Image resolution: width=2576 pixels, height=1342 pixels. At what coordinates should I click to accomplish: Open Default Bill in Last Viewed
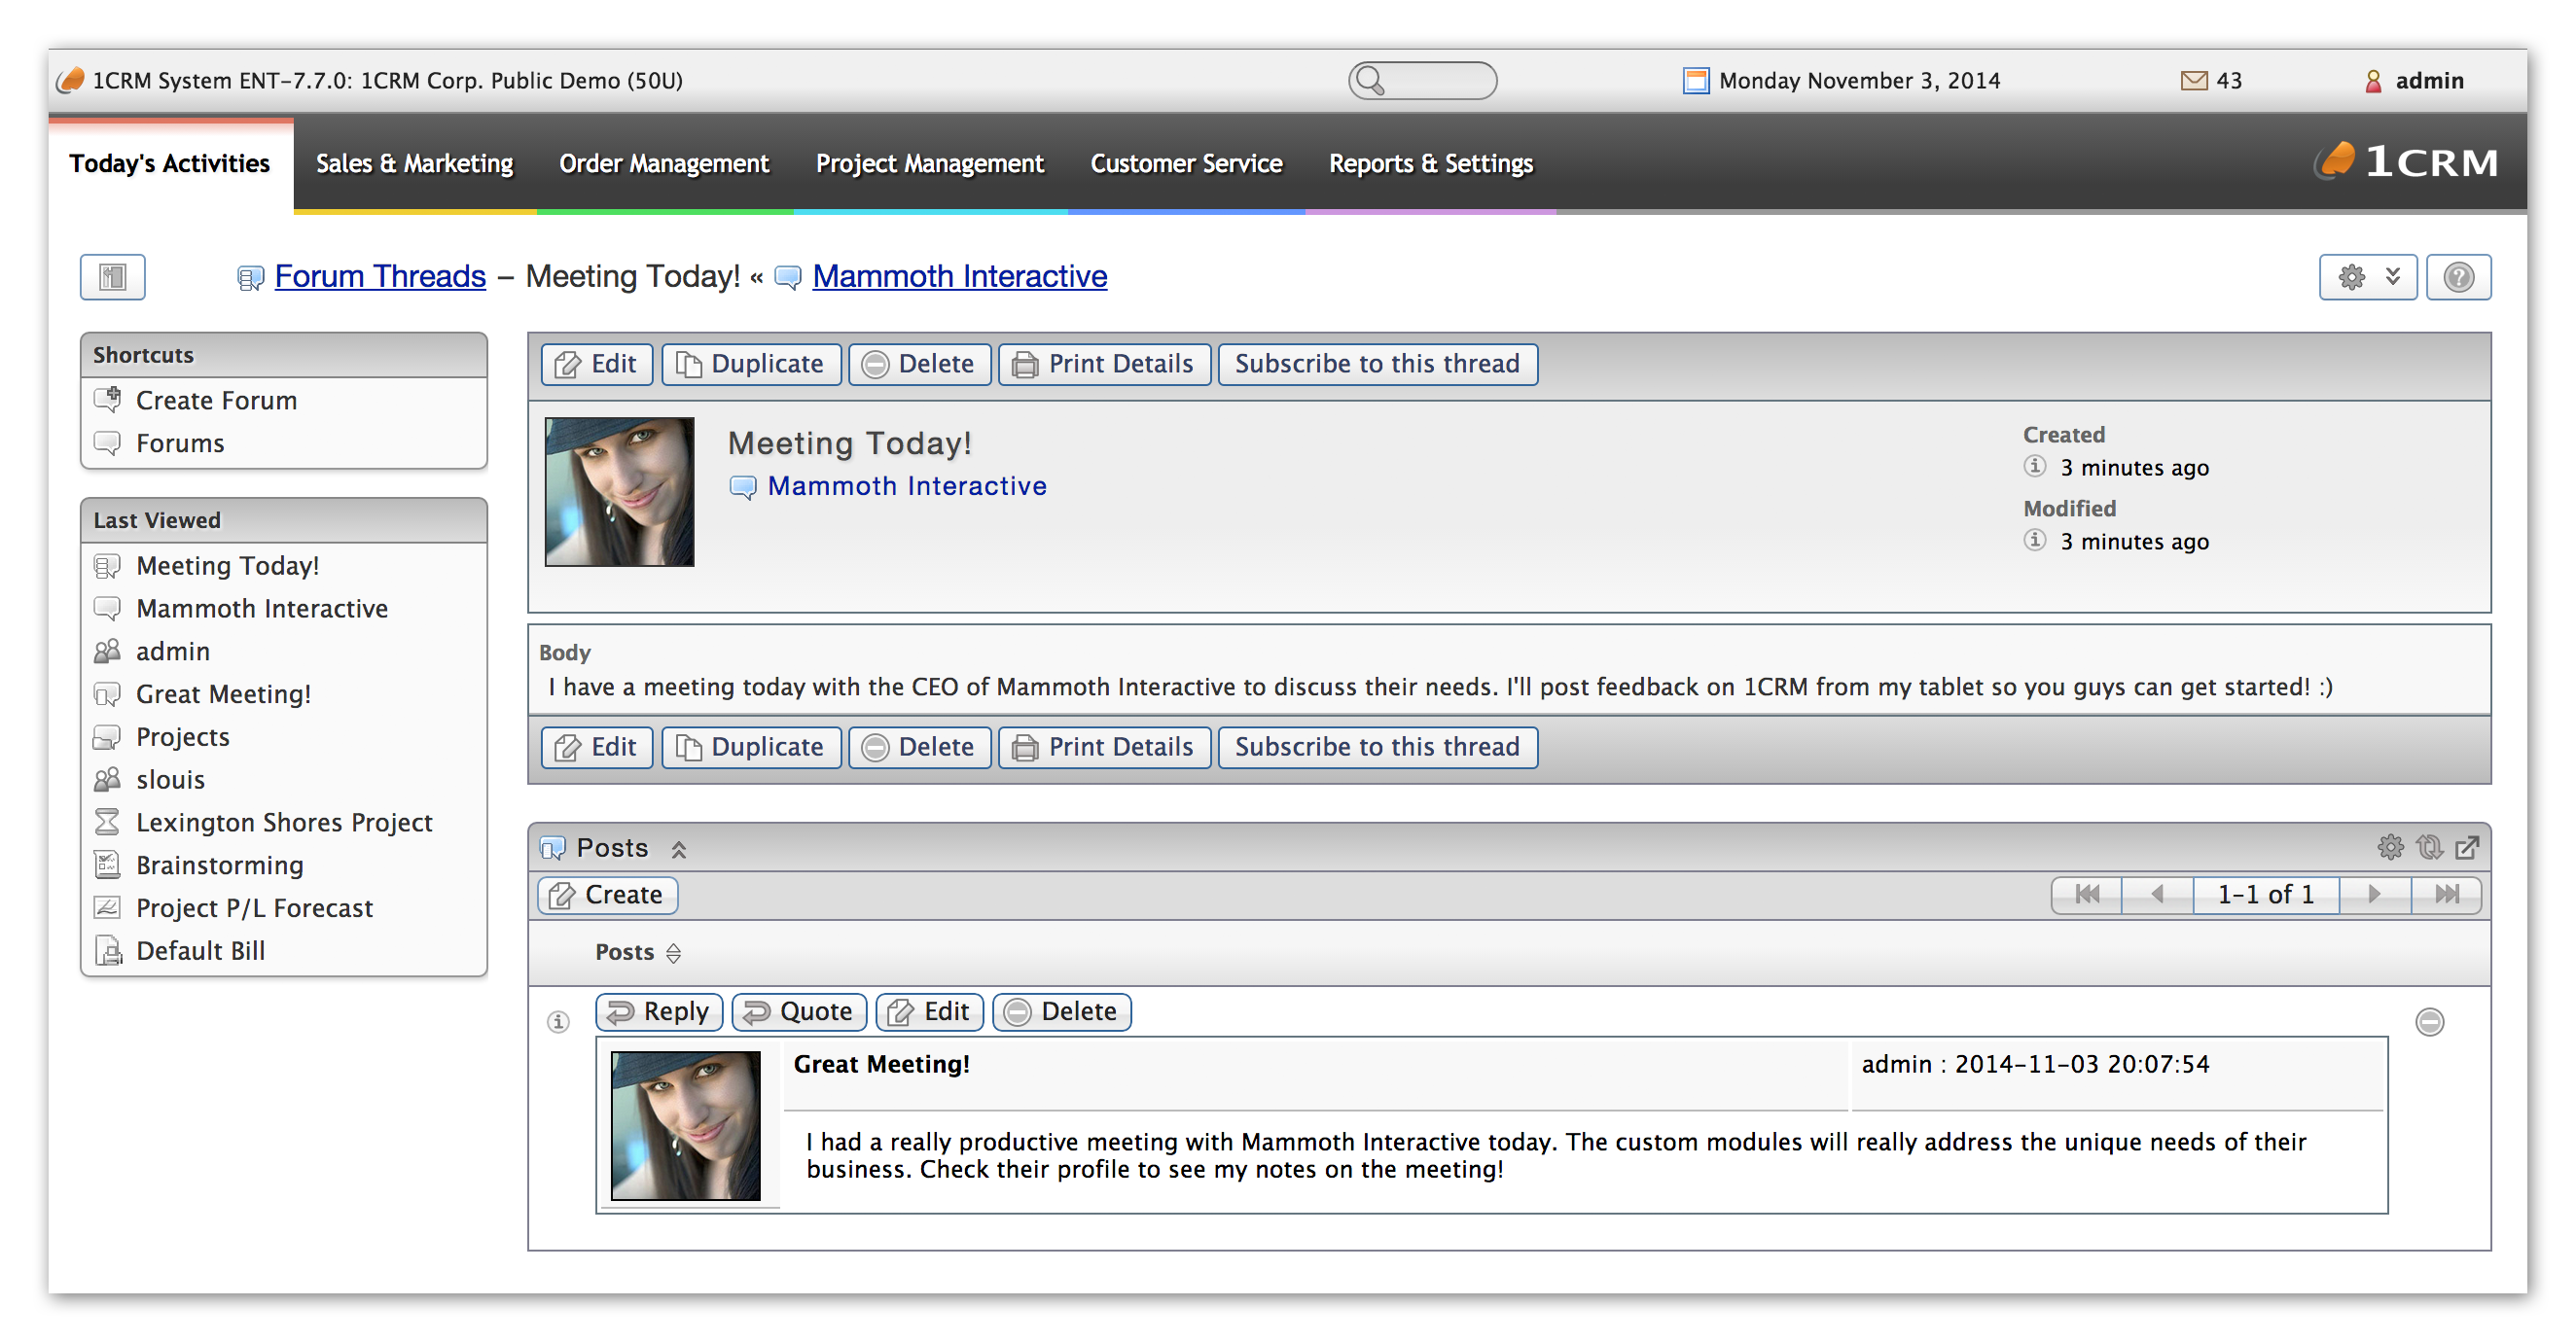(x=200, y=952)
